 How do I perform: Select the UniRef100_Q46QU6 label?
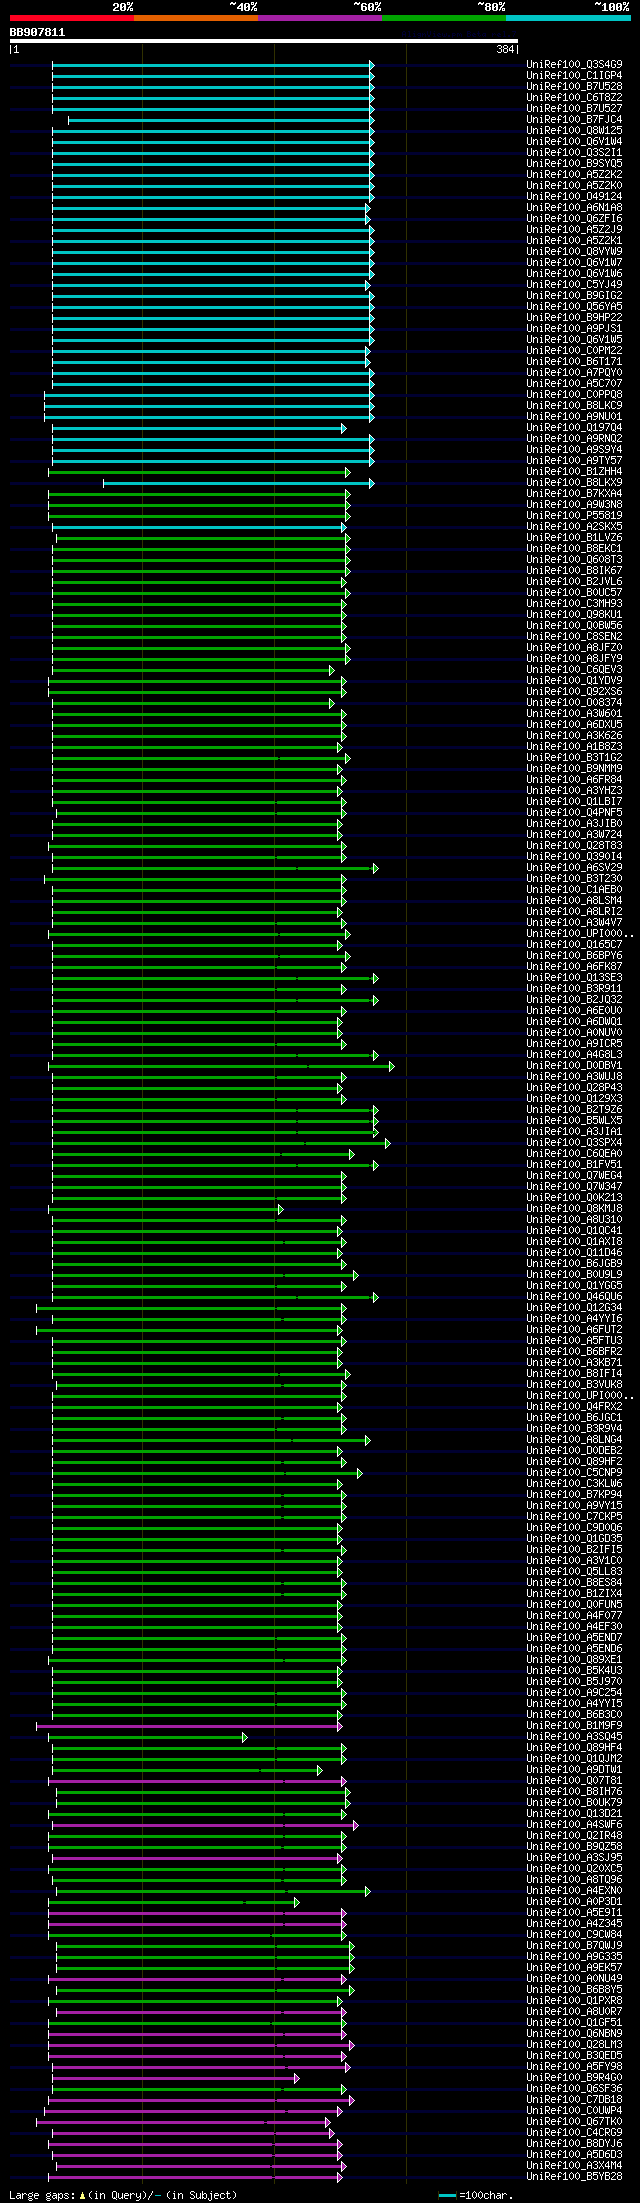pos(574,1297)
